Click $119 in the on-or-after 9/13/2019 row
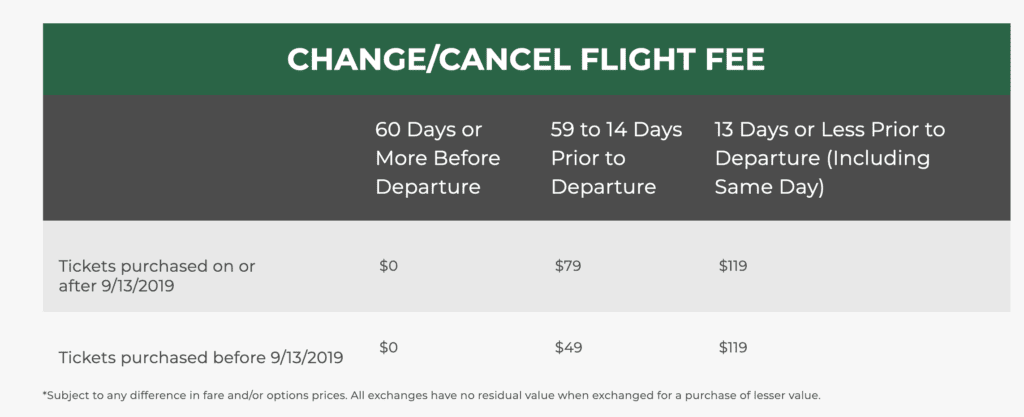Screen dimensions: 1024x417 click(x=733, y=266)
